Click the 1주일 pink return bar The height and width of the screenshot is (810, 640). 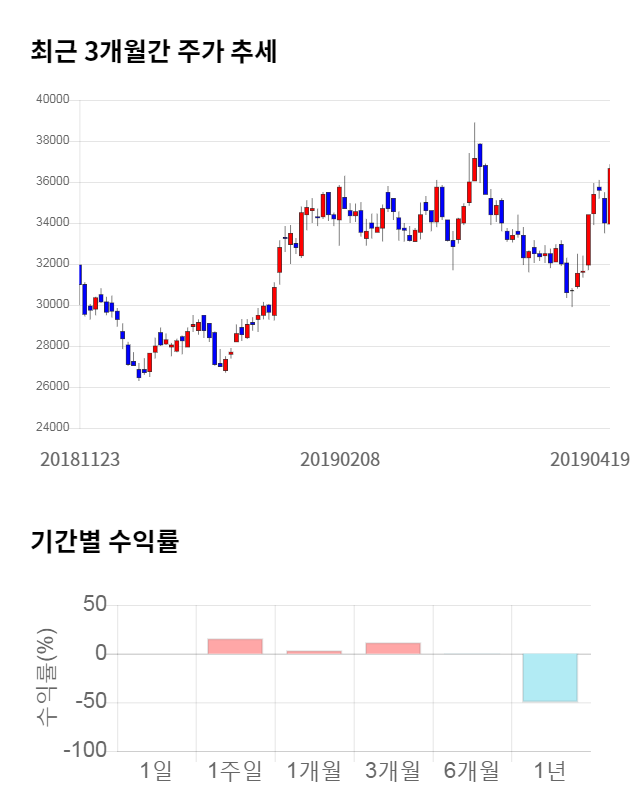(x=235, y=646)
